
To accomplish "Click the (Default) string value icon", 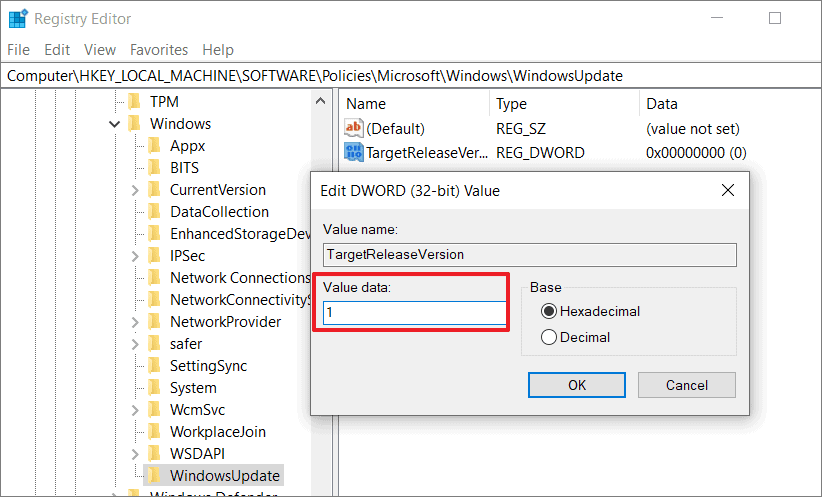I will (x=353, y=128).
